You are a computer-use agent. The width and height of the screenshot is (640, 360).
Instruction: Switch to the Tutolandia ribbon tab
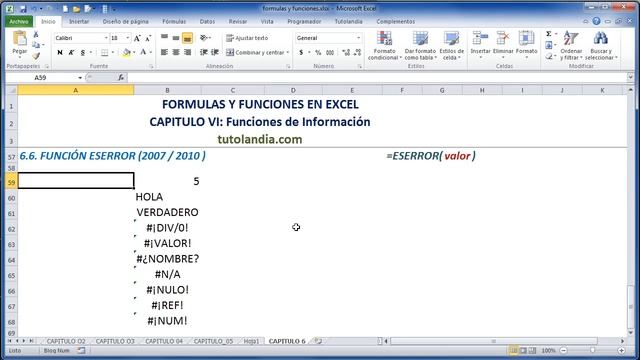pos(349,21)
